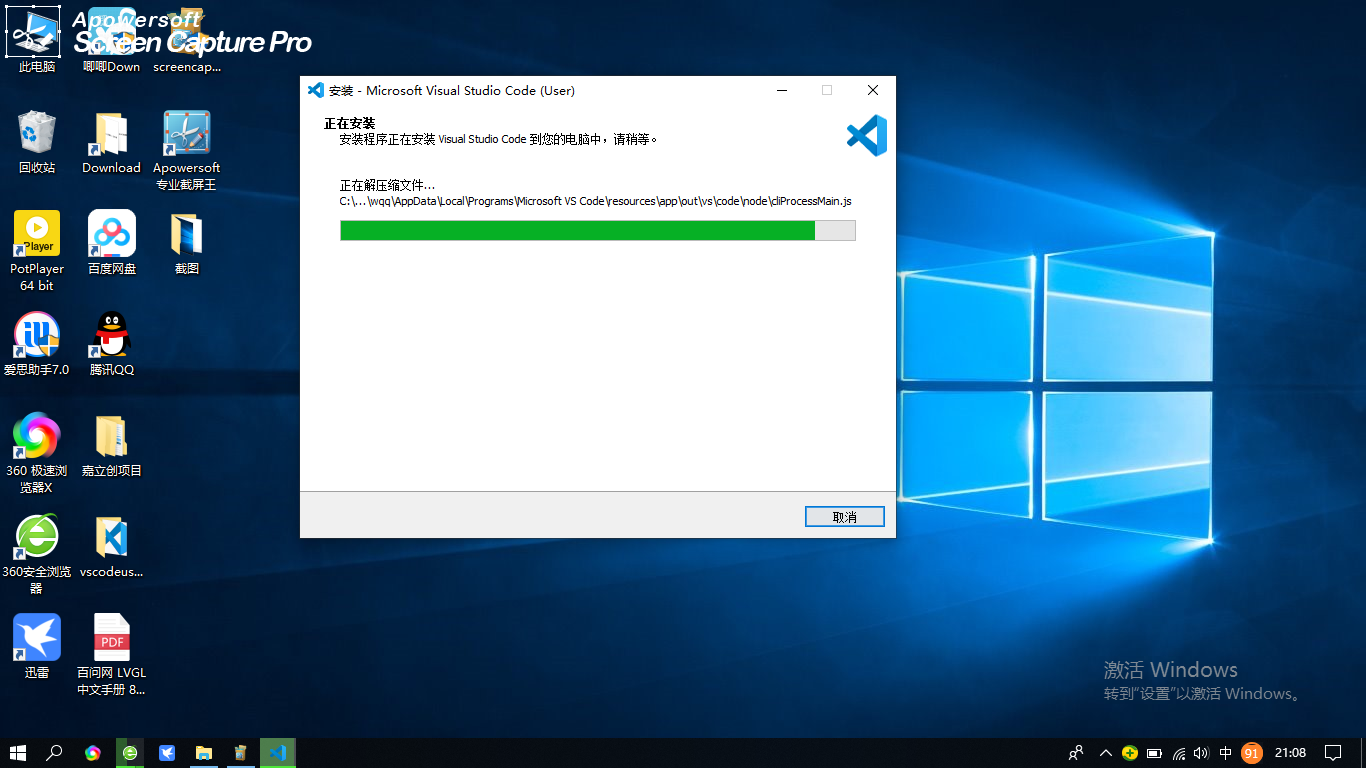
Task: Click the 取消 button in the installer
Action: click(845, 517)
